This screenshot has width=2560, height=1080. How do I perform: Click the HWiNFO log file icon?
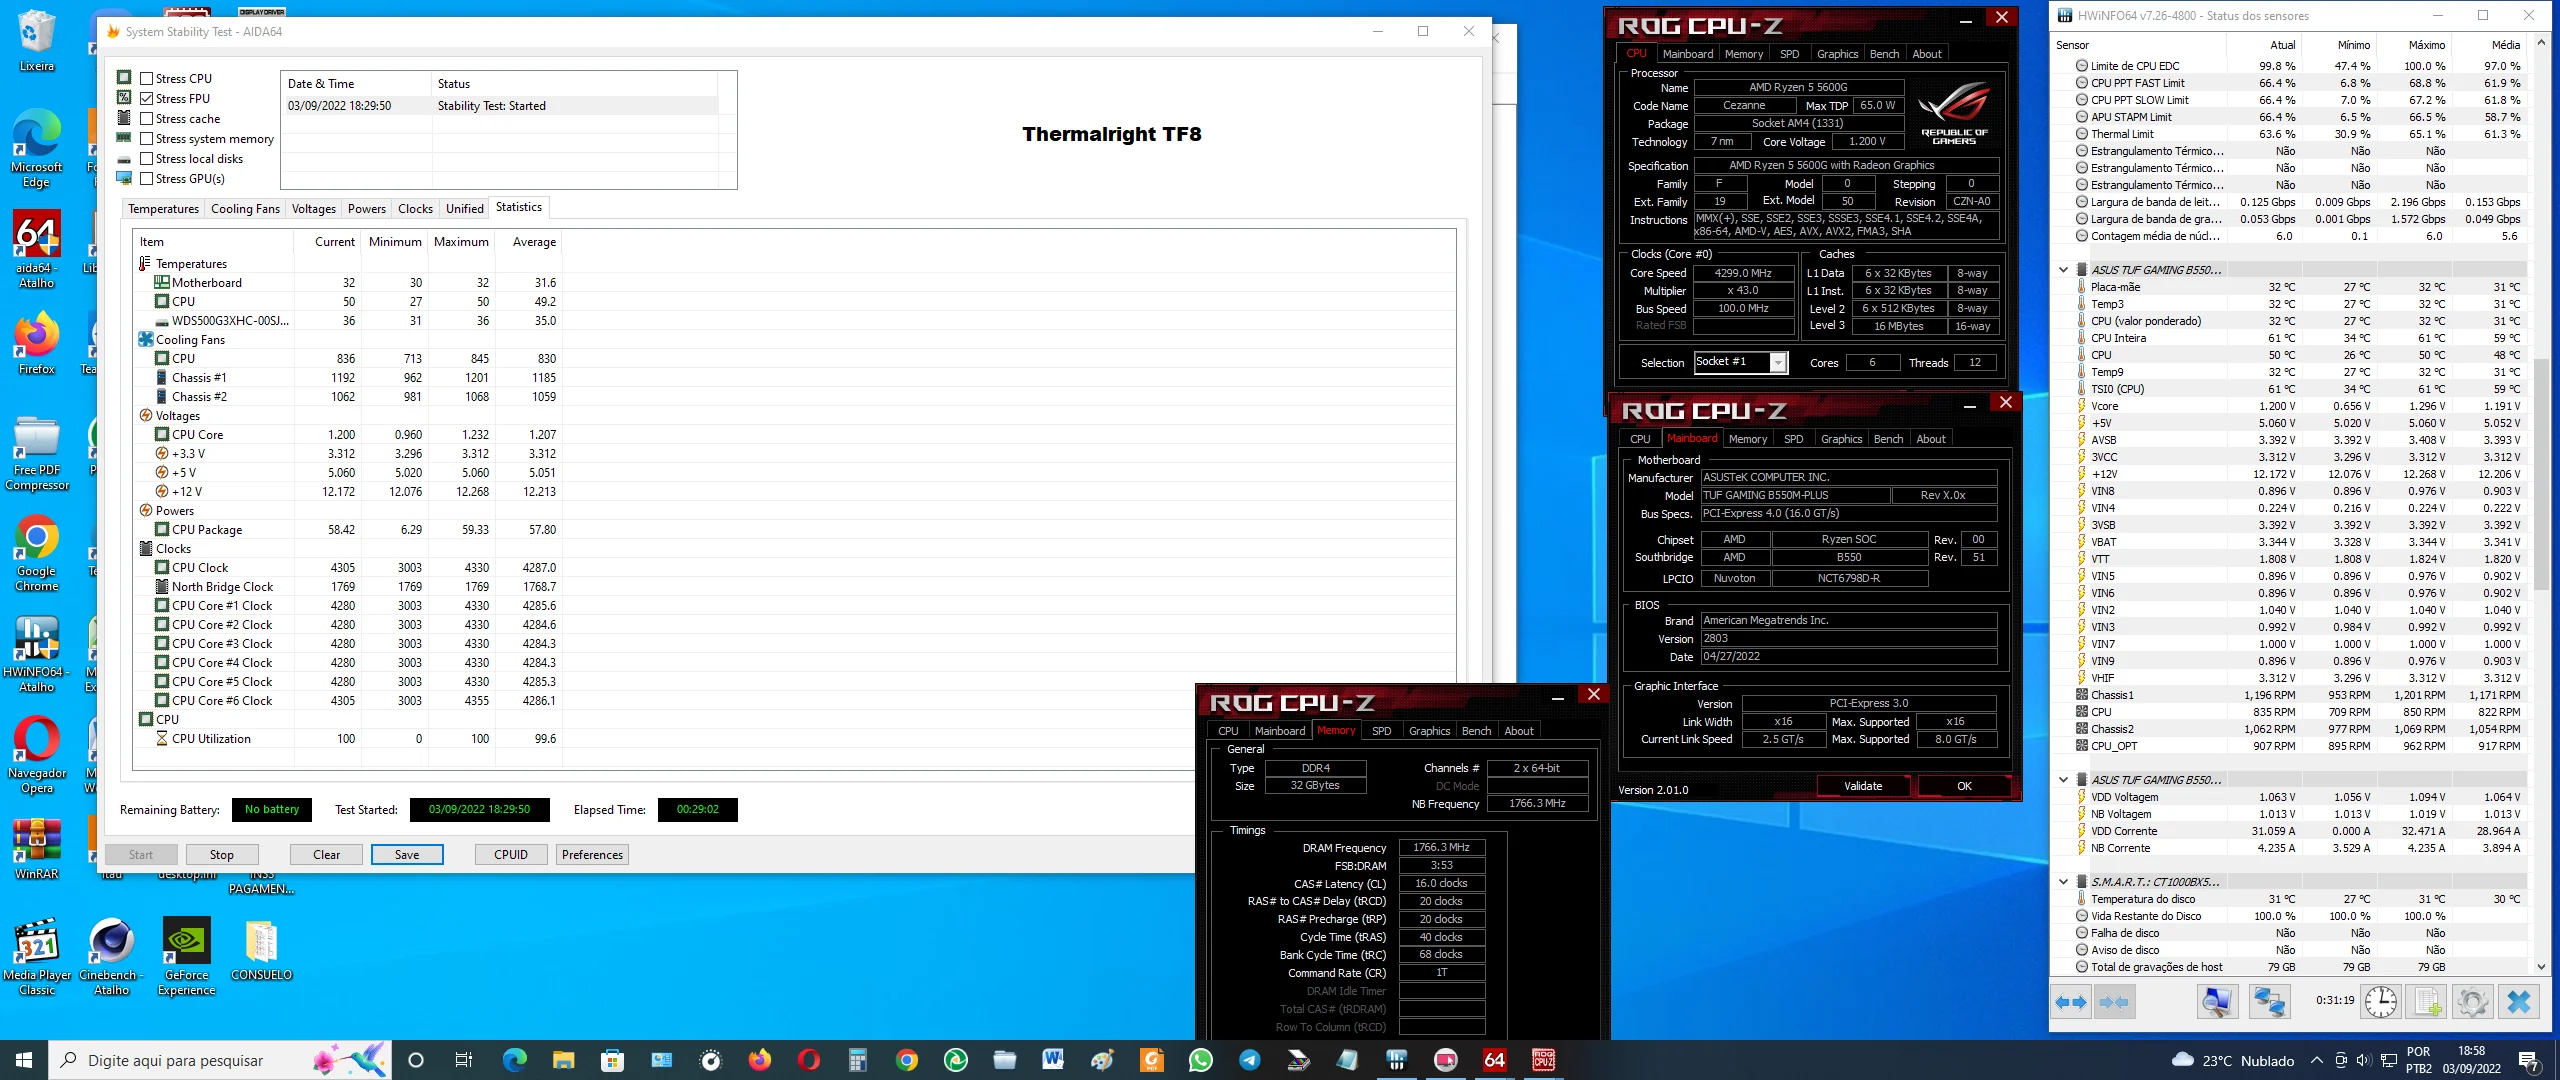tap(2427, 1001)
